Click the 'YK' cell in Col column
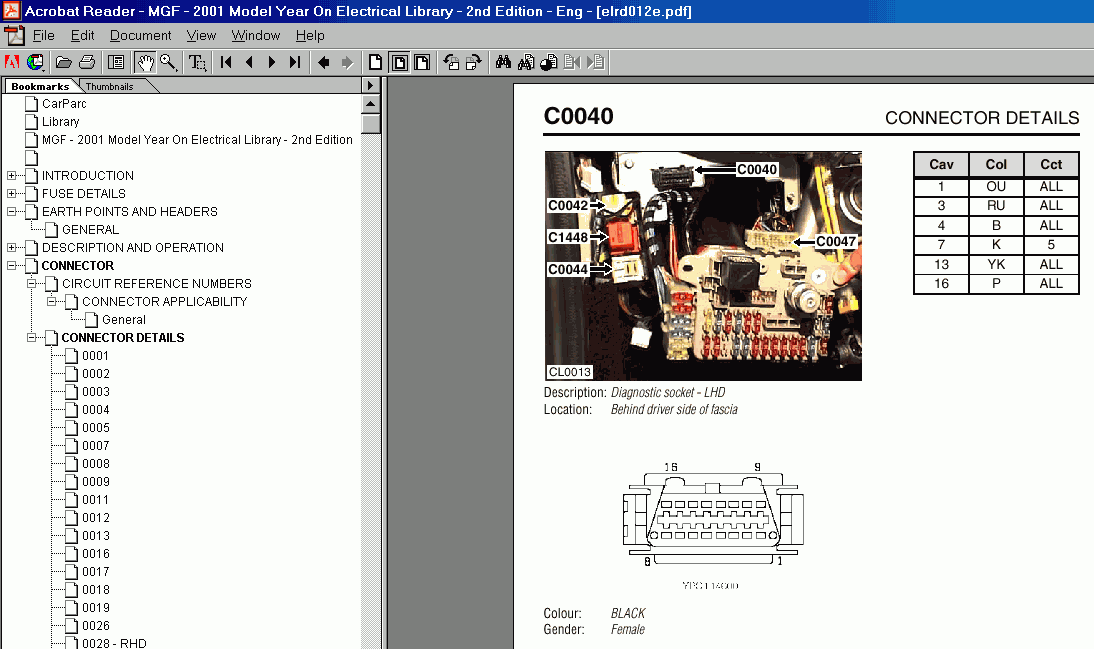The width and height of the screenshot is (1094, 649). [x=996, y=264]
